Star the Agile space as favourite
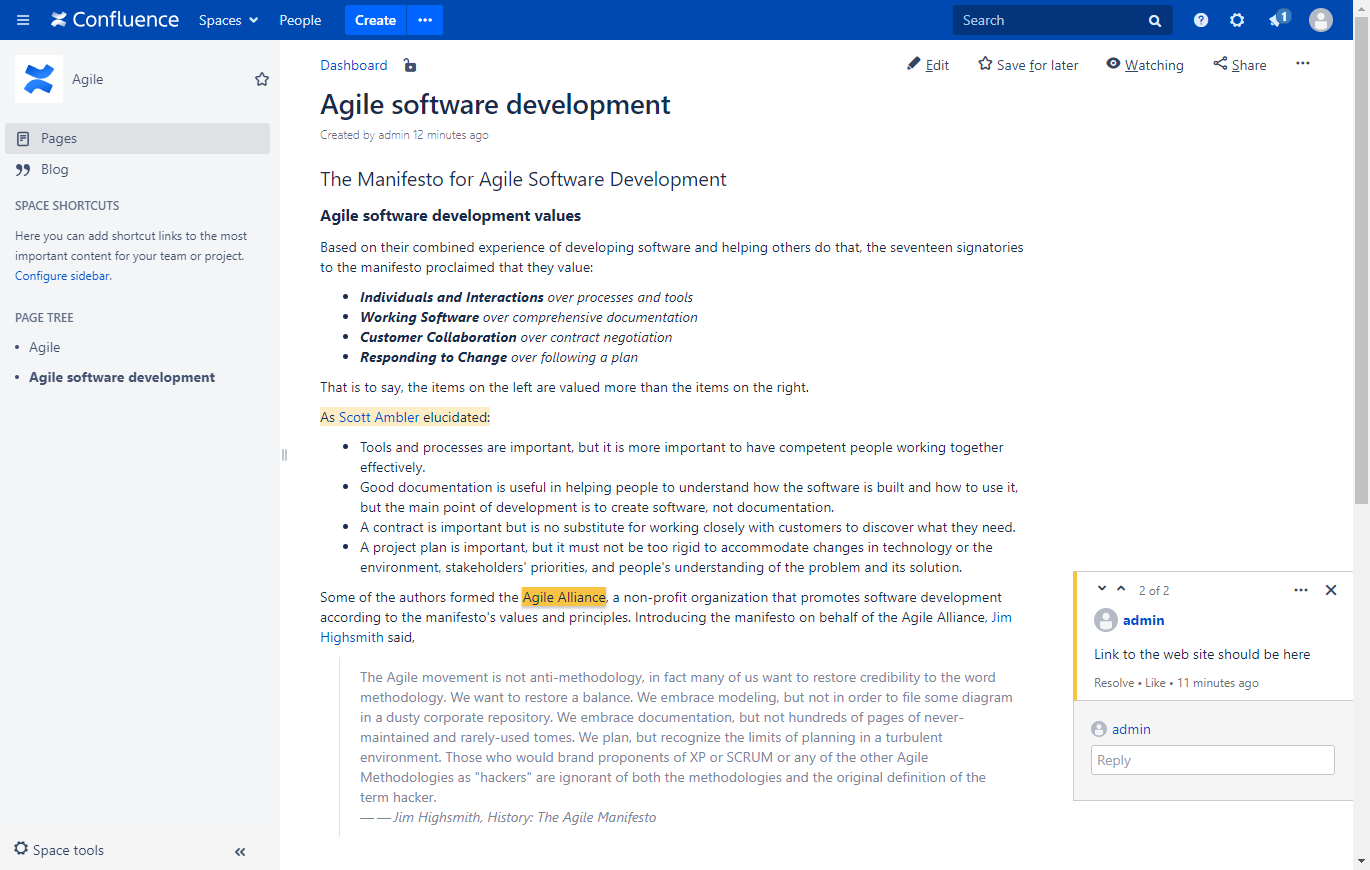1370x870 pixels. pos(262,79)
